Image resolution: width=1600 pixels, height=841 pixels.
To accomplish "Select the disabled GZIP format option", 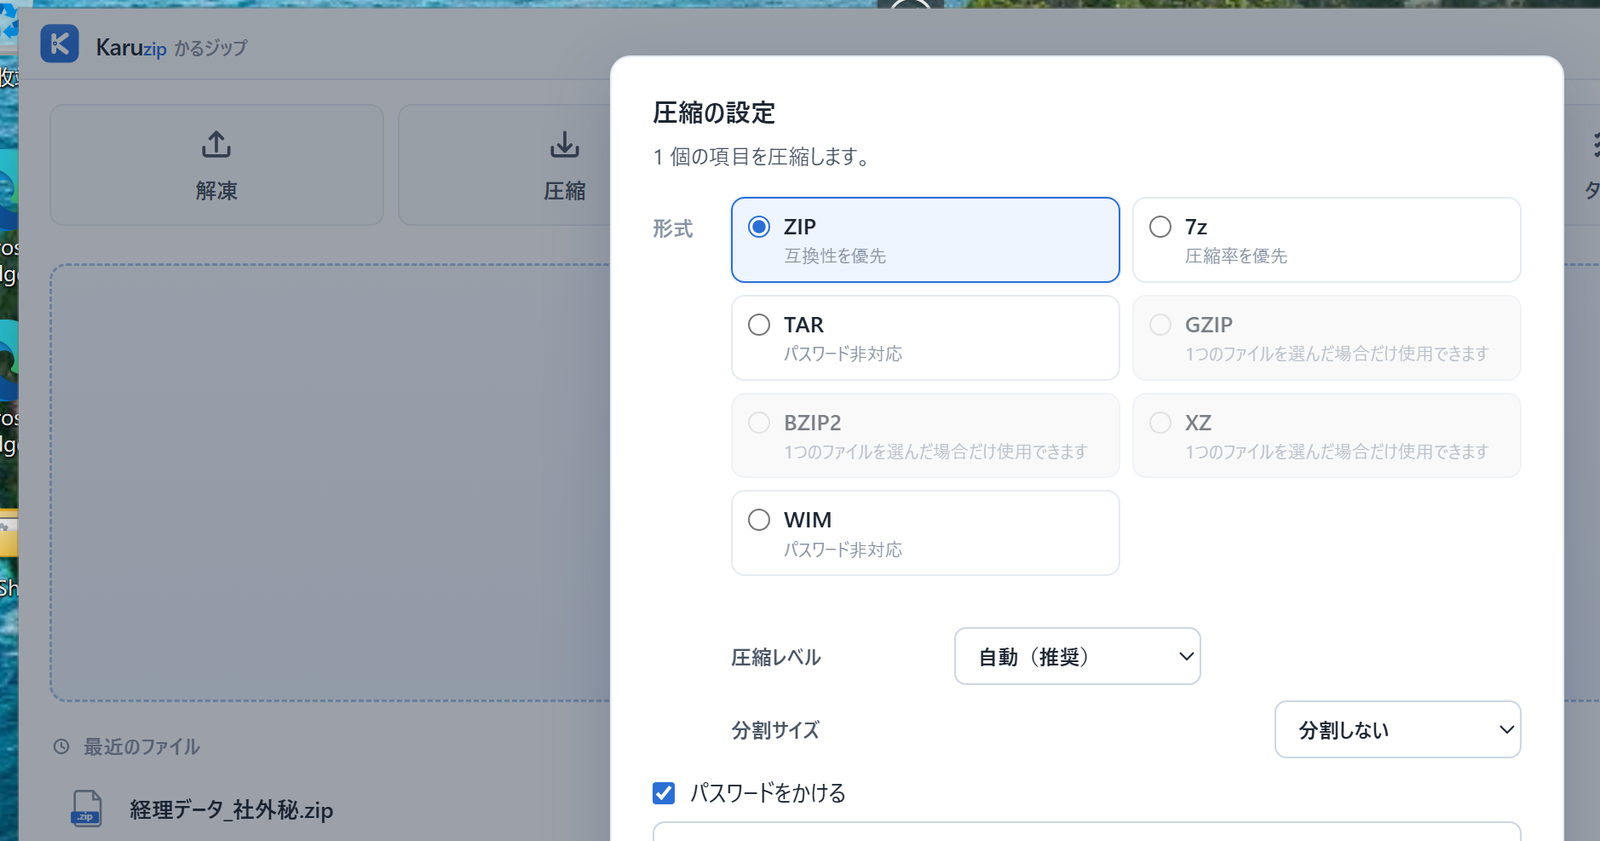I will pos(1326,338).
